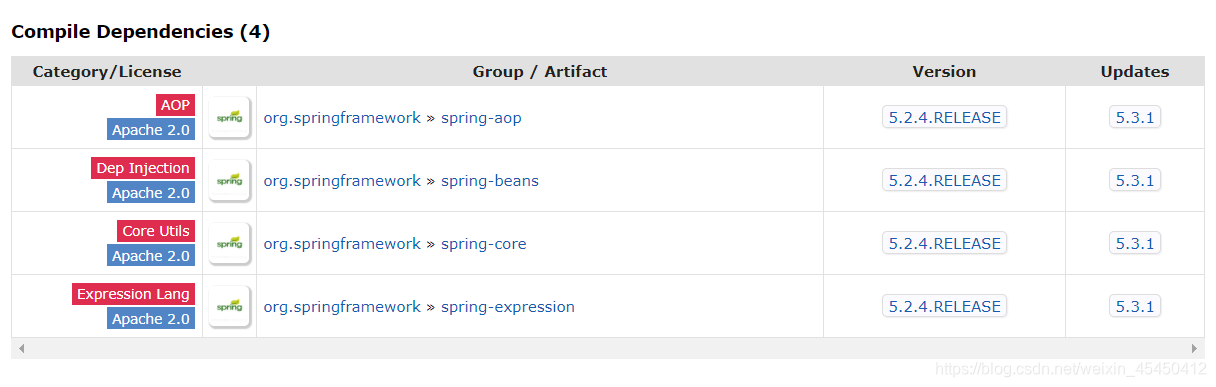Viewport: 1216px width, 387px height.
Task: Click Apache 2.0 license in spring-aop row
Action: tap(151, 130)
